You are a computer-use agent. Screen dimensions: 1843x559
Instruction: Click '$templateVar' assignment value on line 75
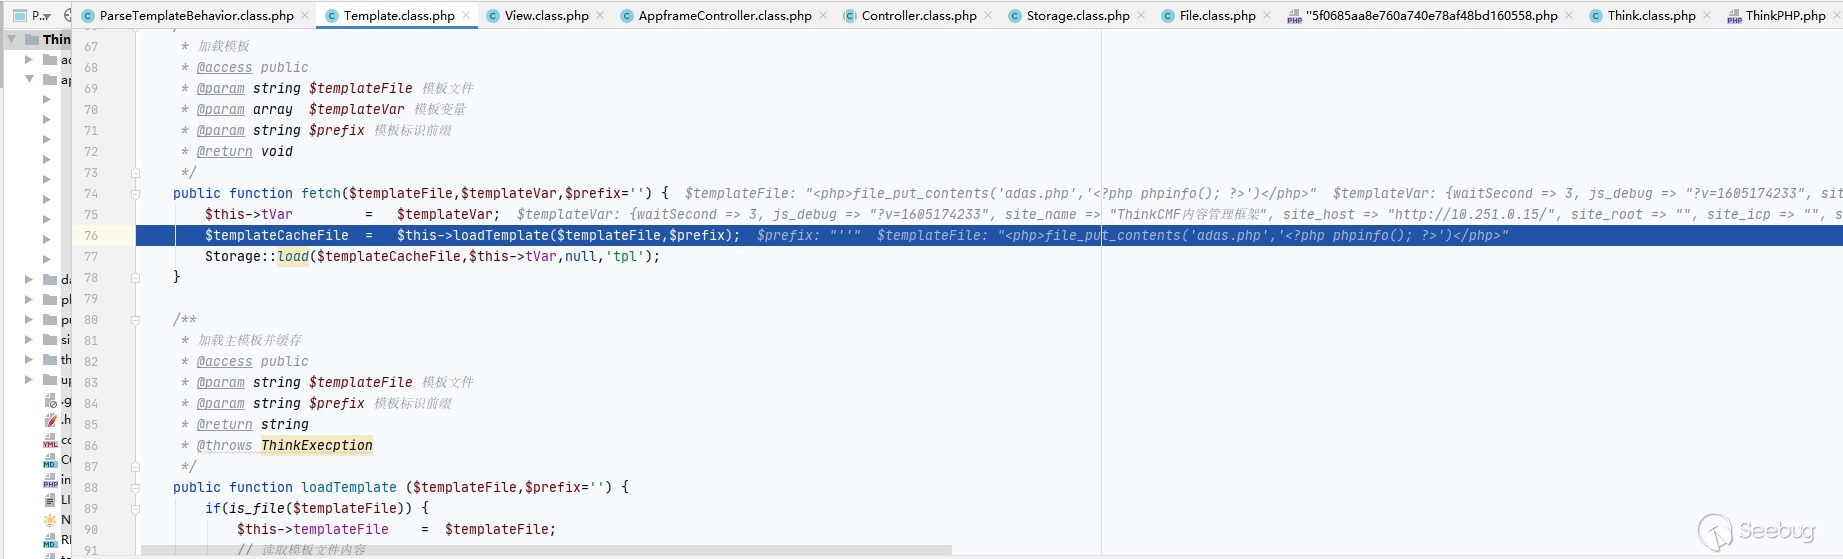pyautogui.click(x=445, y=214)
